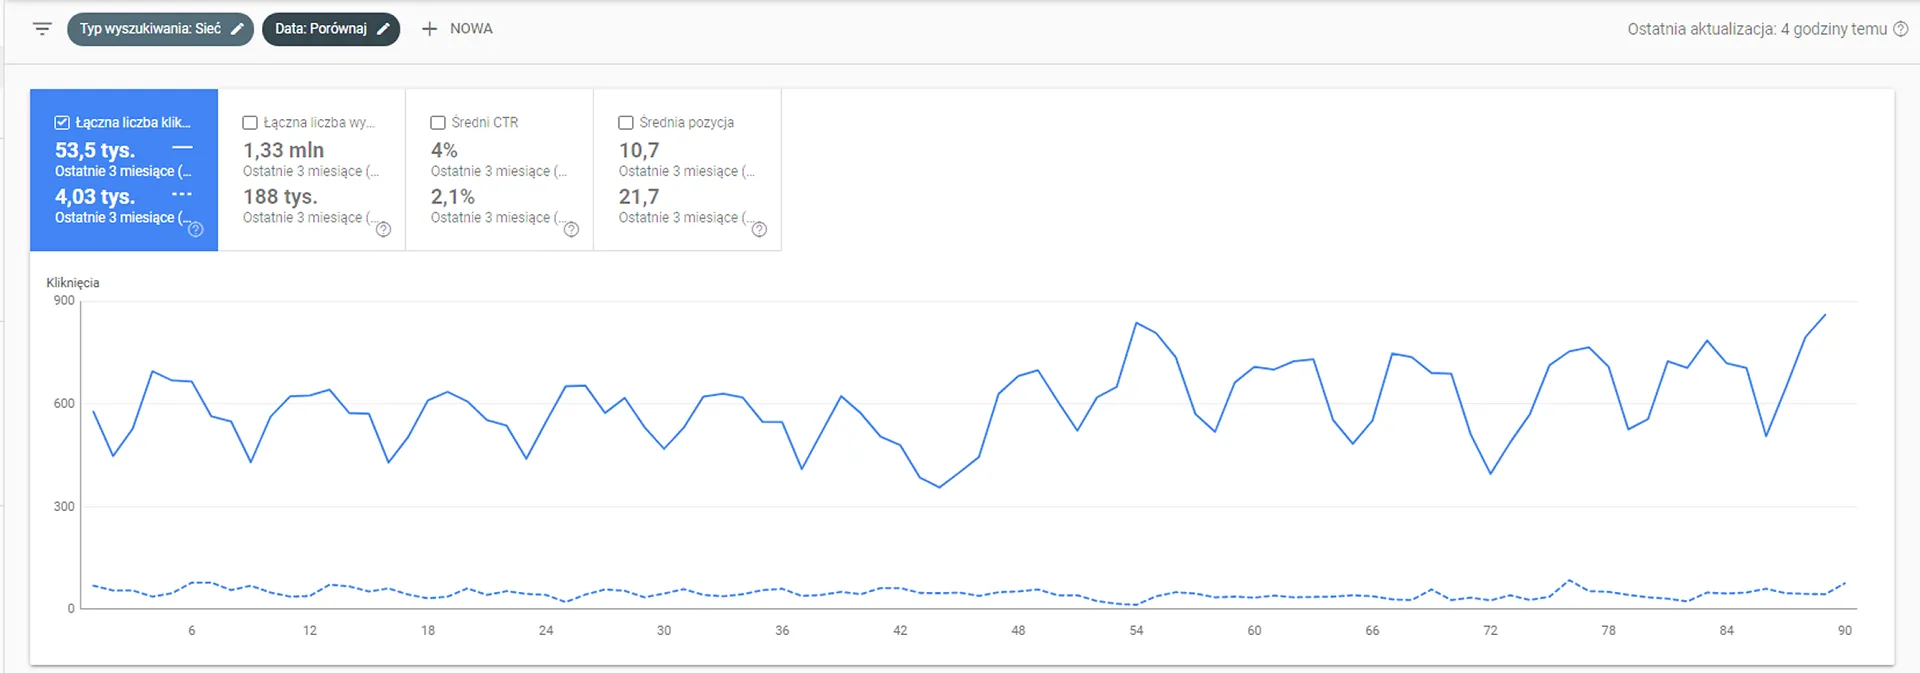Screen dimensions: 1920x673
Task: Click the 300 y-axis label
Action: (64, 507)
